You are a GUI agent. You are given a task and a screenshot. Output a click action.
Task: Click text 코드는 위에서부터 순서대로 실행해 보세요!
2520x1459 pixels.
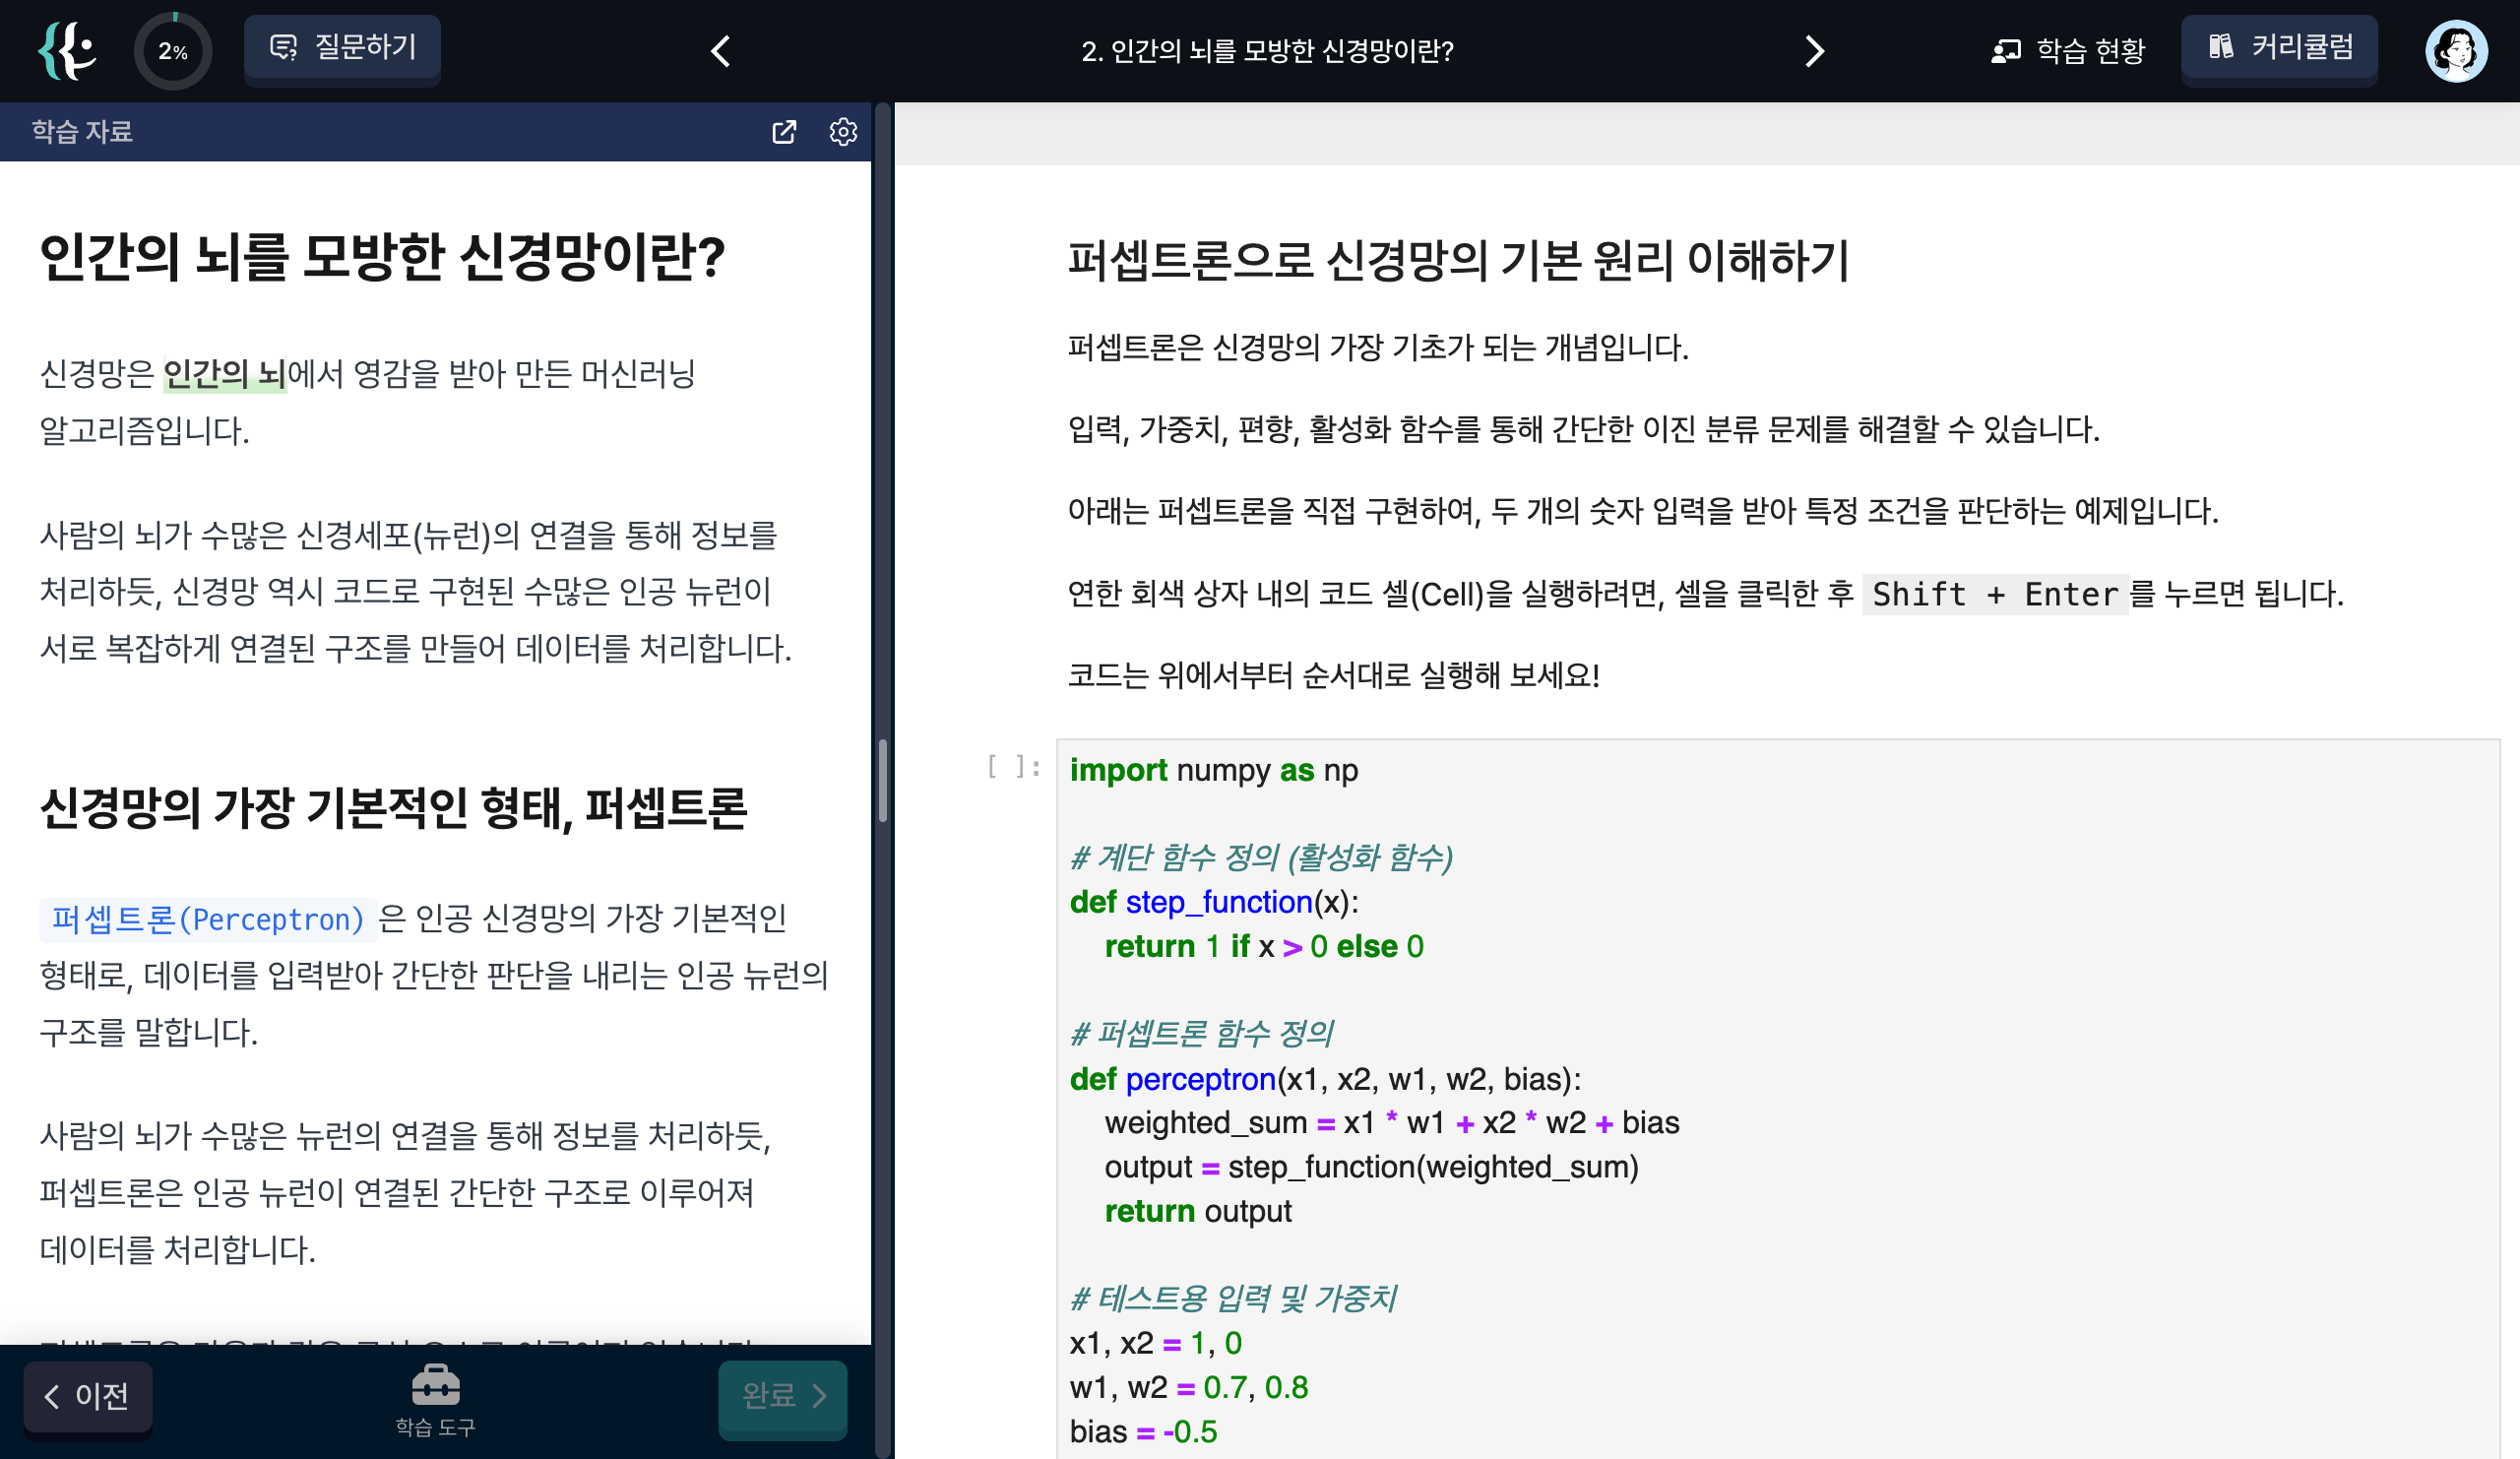(1334, 675)
